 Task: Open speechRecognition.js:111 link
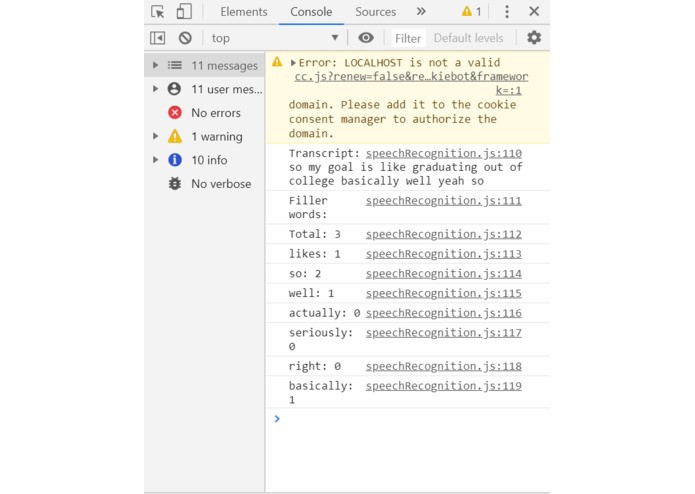point(444,201)
